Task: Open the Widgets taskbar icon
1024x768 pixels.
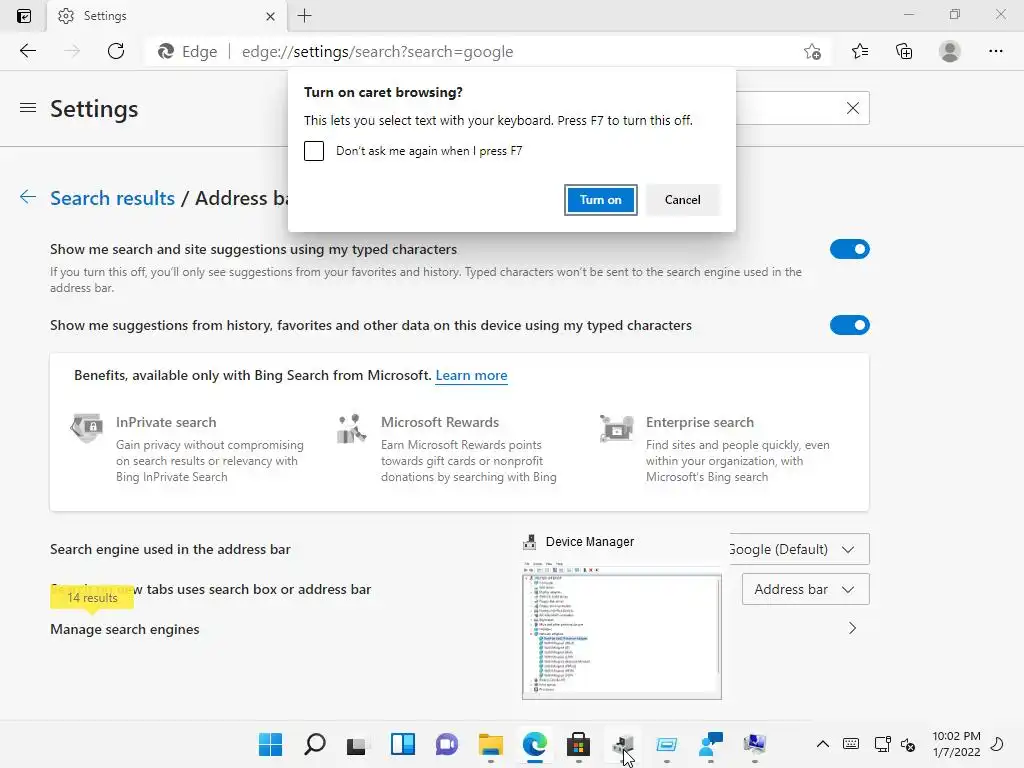Action: pos(402,744)
